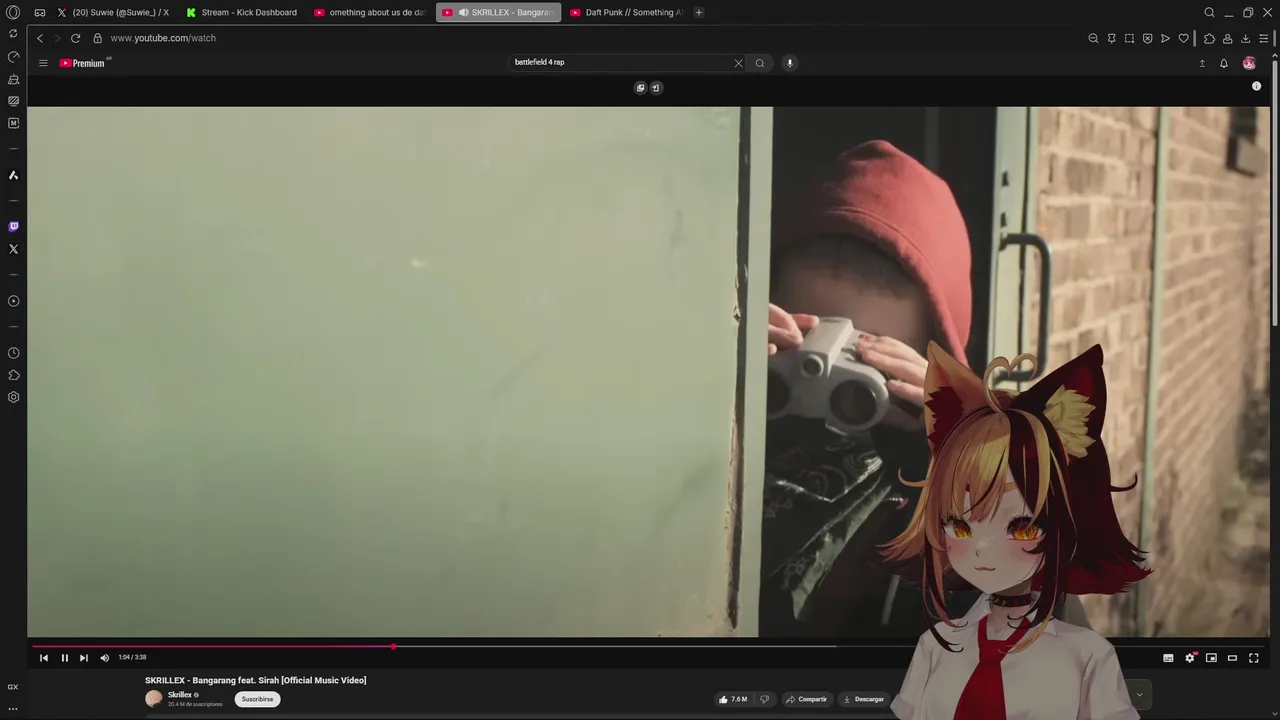1280x720 pixels.
Task: Open YouTube notifications bell
Action: click(1223, 63)
